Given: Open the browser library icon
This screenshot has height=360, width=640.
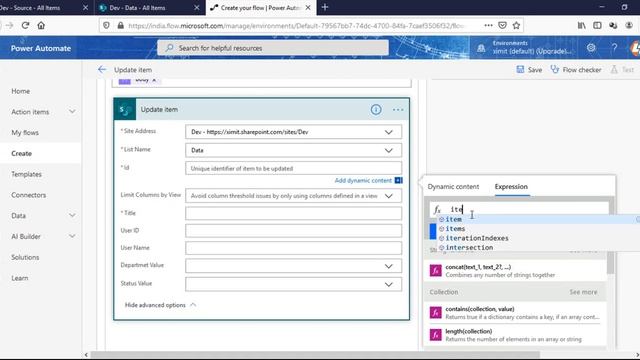Looking at the screenshot, I should tap(582, 25).
